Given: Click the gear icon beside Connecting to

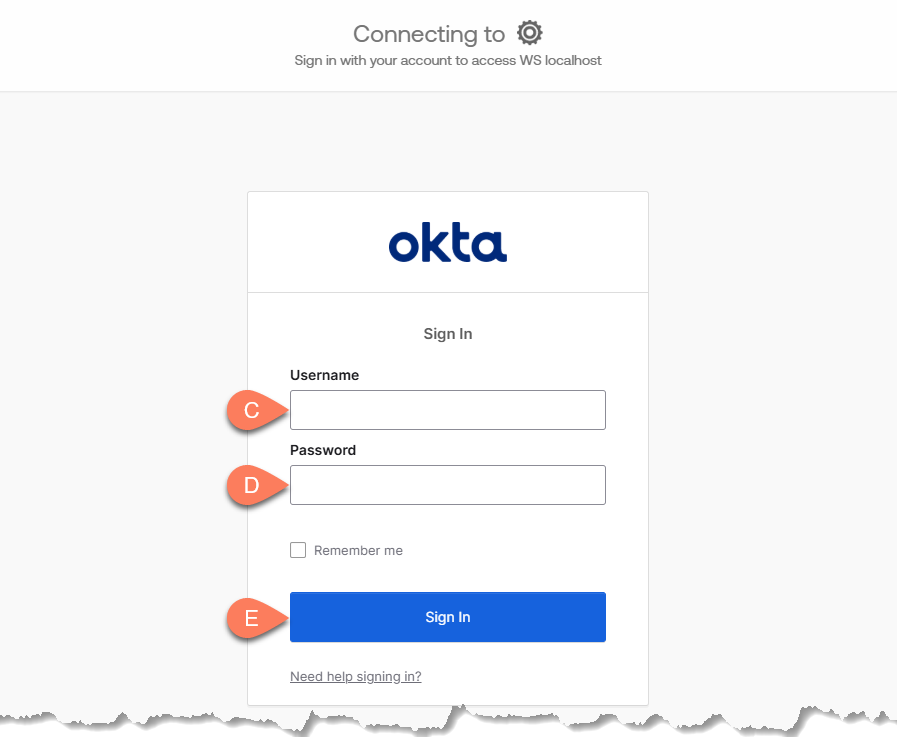Looking at the screenshot, I should click(x=529, y=33).
